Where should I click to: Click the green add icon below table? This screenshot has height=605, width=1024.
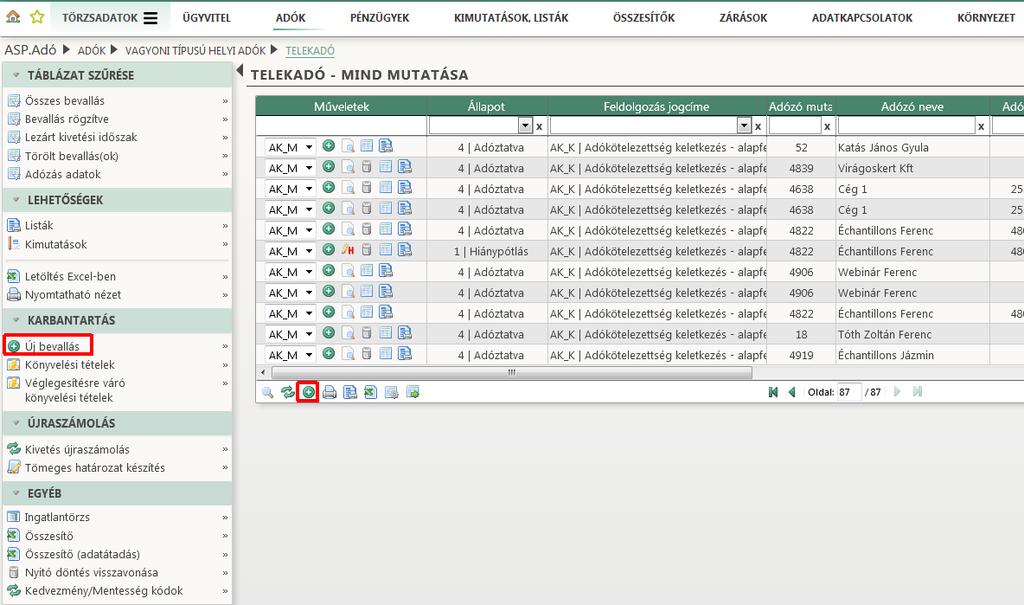(x=308, y=393)
